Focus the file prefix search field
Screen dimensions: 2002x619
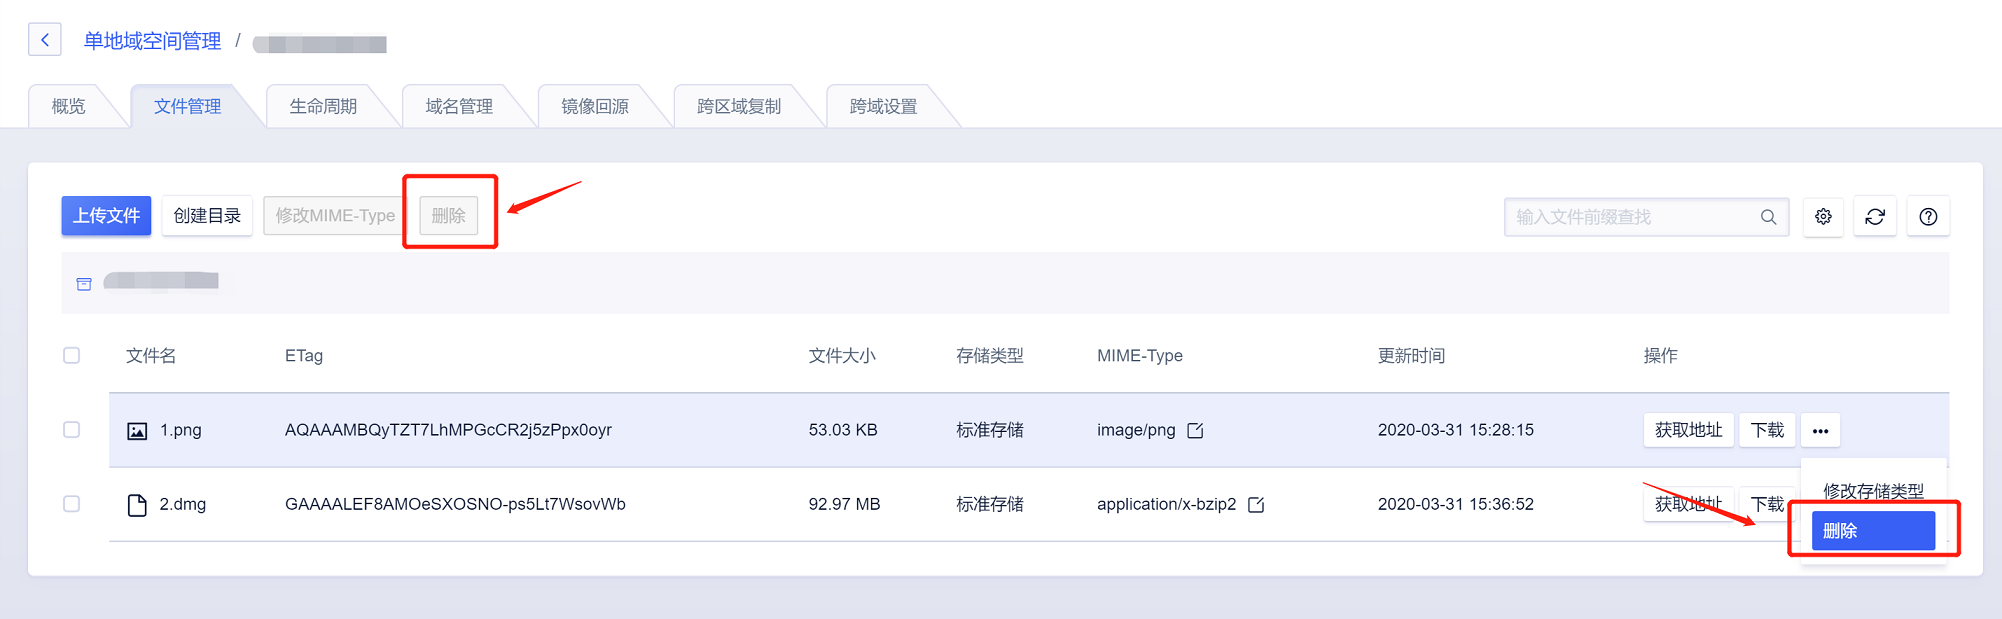tap(1630, 217)
